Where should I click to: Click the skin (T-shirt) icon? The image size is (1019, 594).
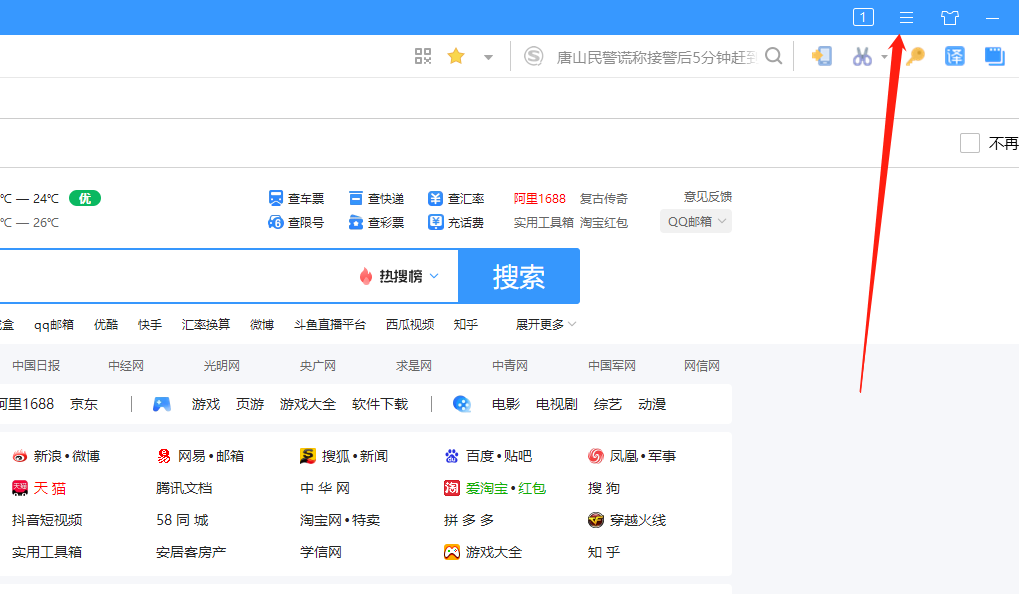[x=949, y=17]
